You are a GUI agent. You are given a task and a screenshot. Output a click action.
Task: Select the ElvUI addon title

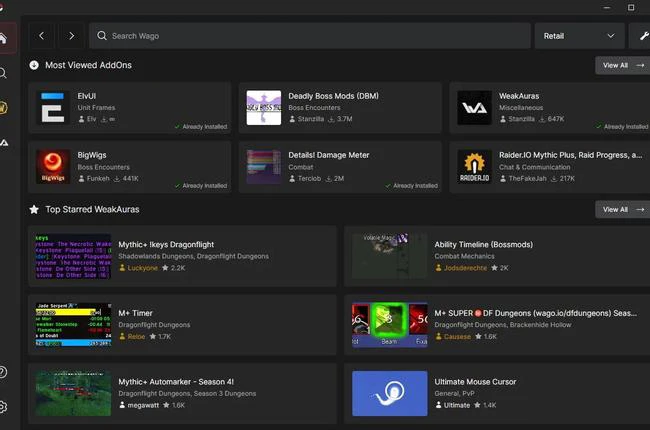87,96
